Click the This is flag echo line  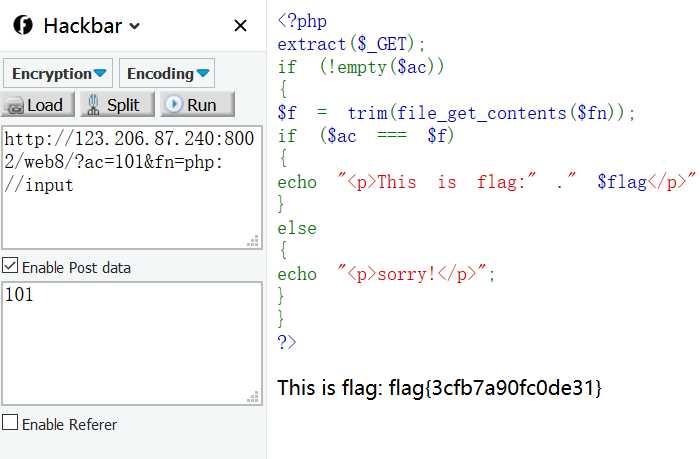[487, 182]
